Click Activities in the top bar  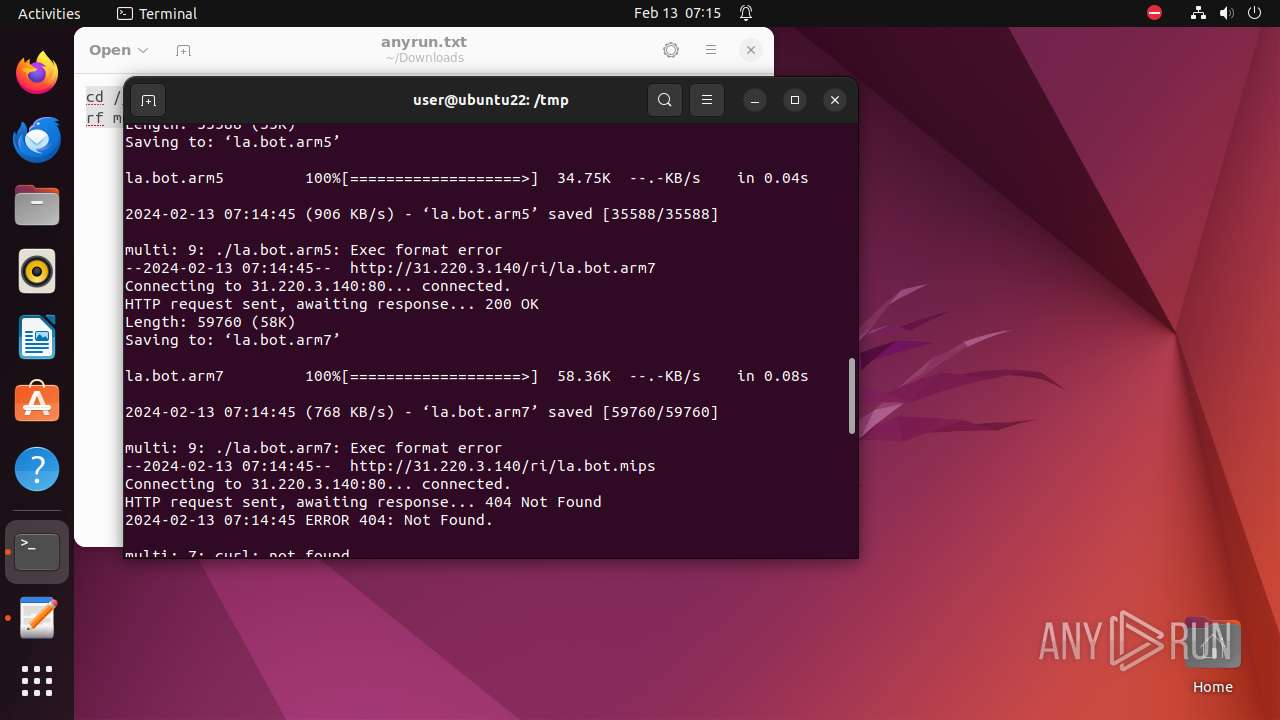pos(49,13)
